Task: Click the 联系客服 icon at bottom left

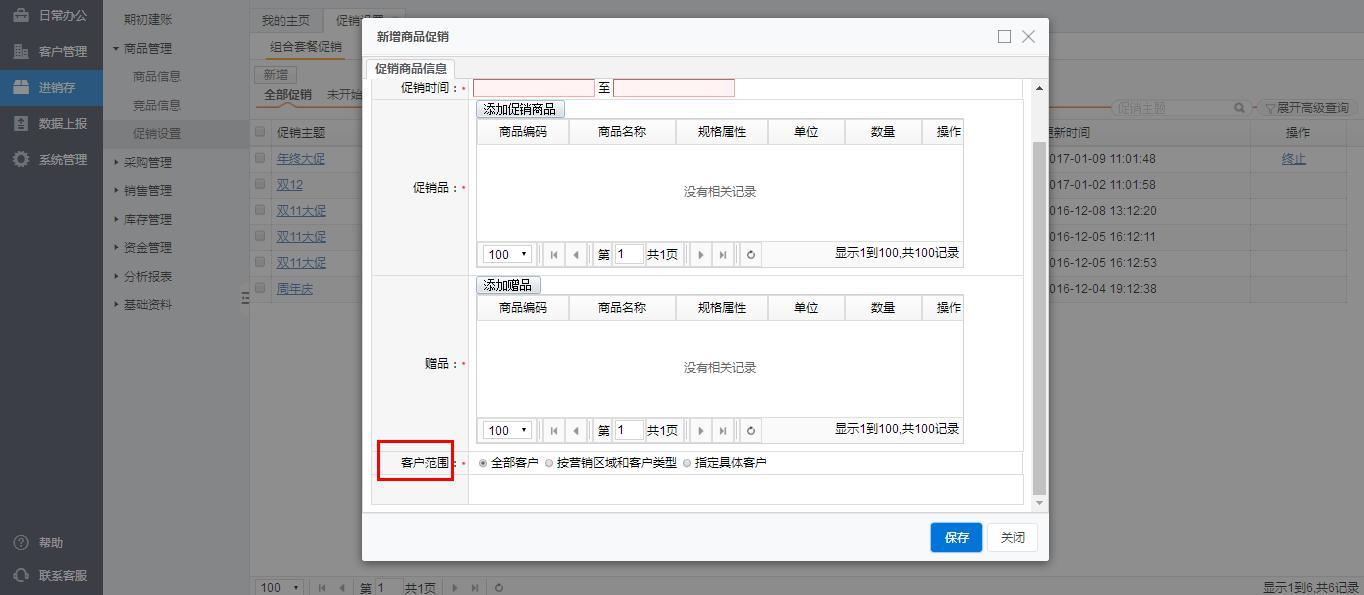Action: (x=21, y=575)
